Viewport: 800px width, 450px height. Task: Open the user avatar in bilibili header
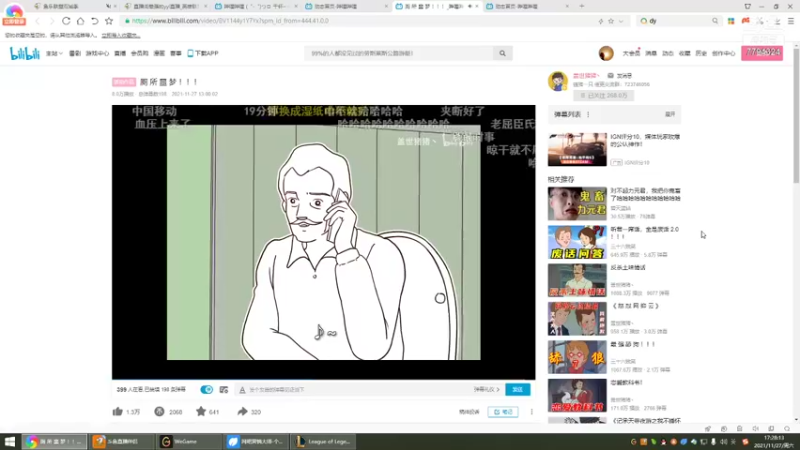606,53
